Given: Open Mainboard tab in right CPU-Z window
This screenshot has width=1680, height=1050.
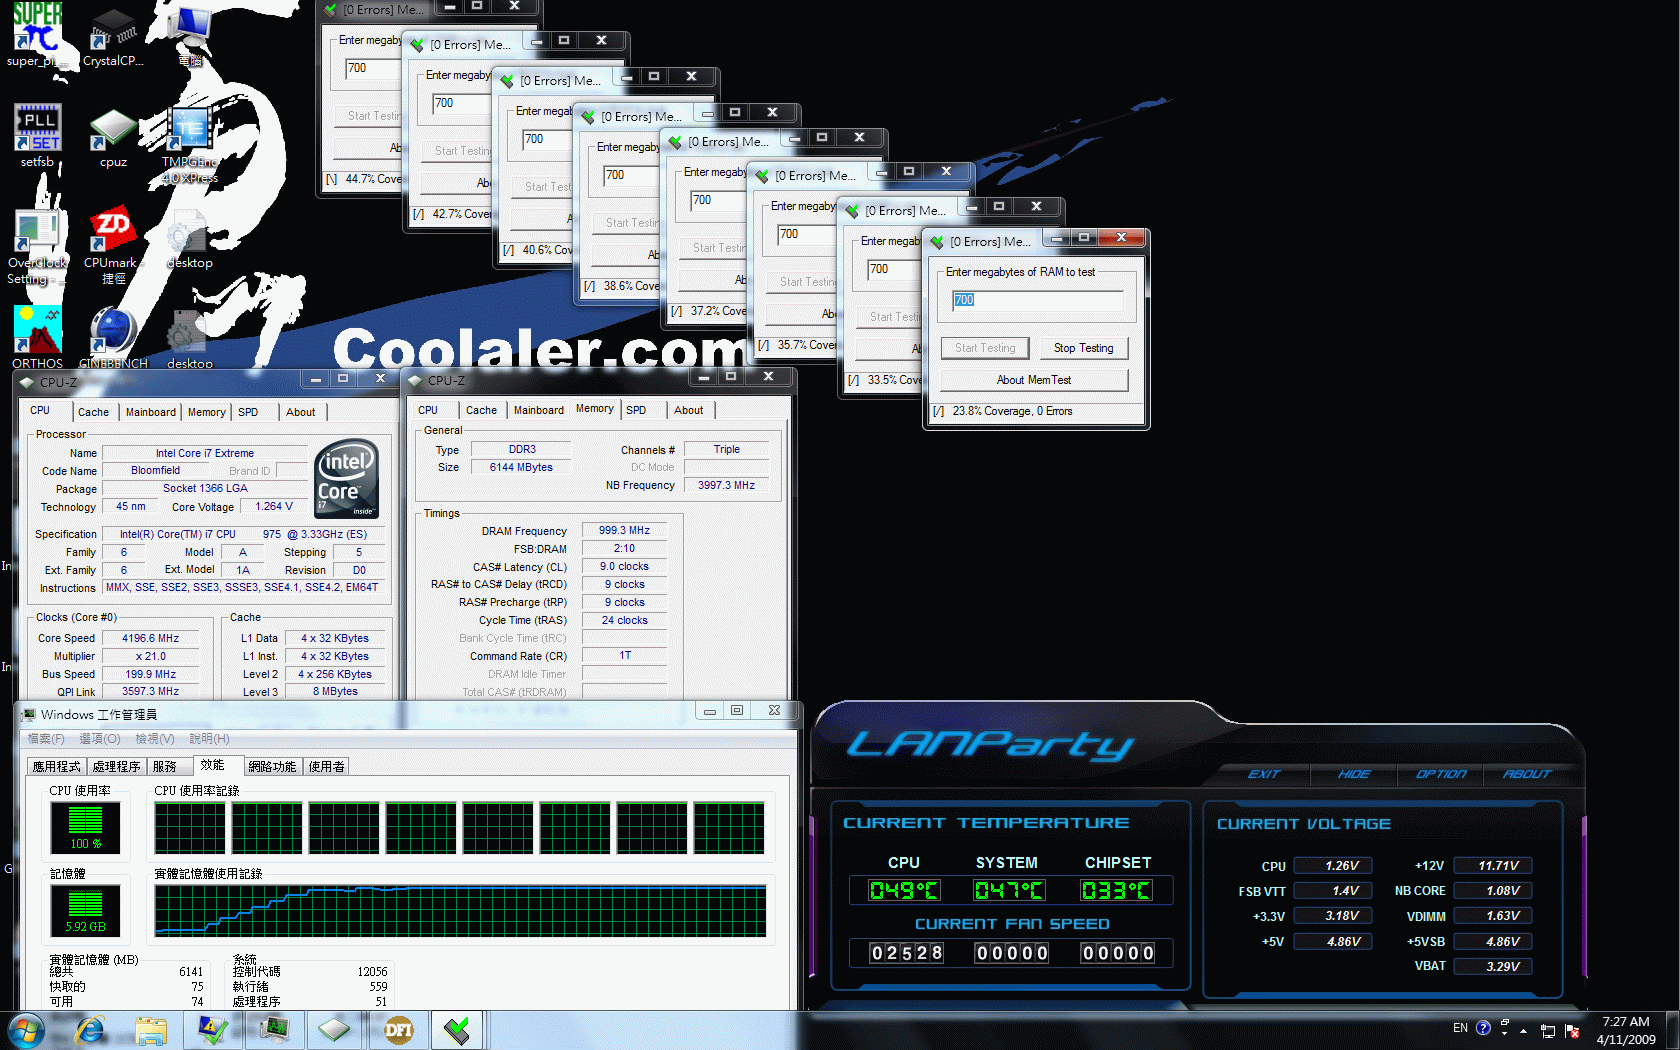Looking at the screenshot, I should tap(539, 410).
